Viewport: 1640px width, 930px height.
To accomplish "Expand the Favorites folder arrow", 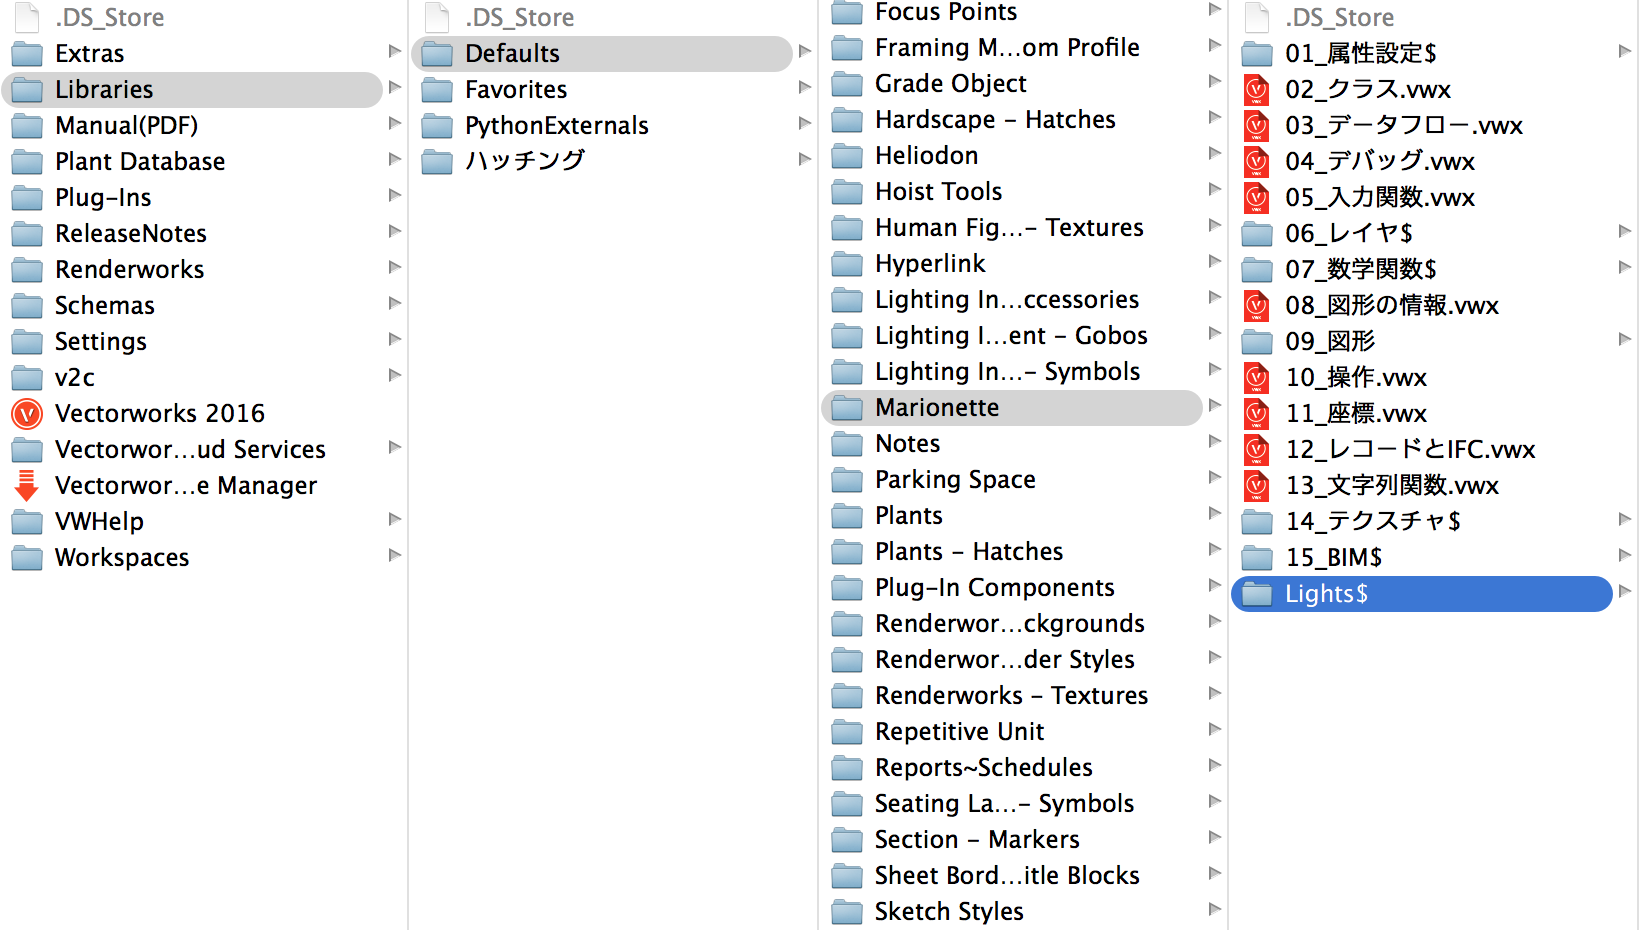I will click(804, 87).
